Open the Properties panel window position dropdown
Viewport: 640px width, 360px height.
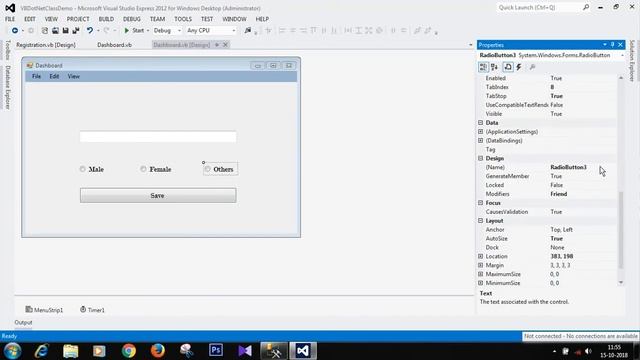[x=604, y=44]
